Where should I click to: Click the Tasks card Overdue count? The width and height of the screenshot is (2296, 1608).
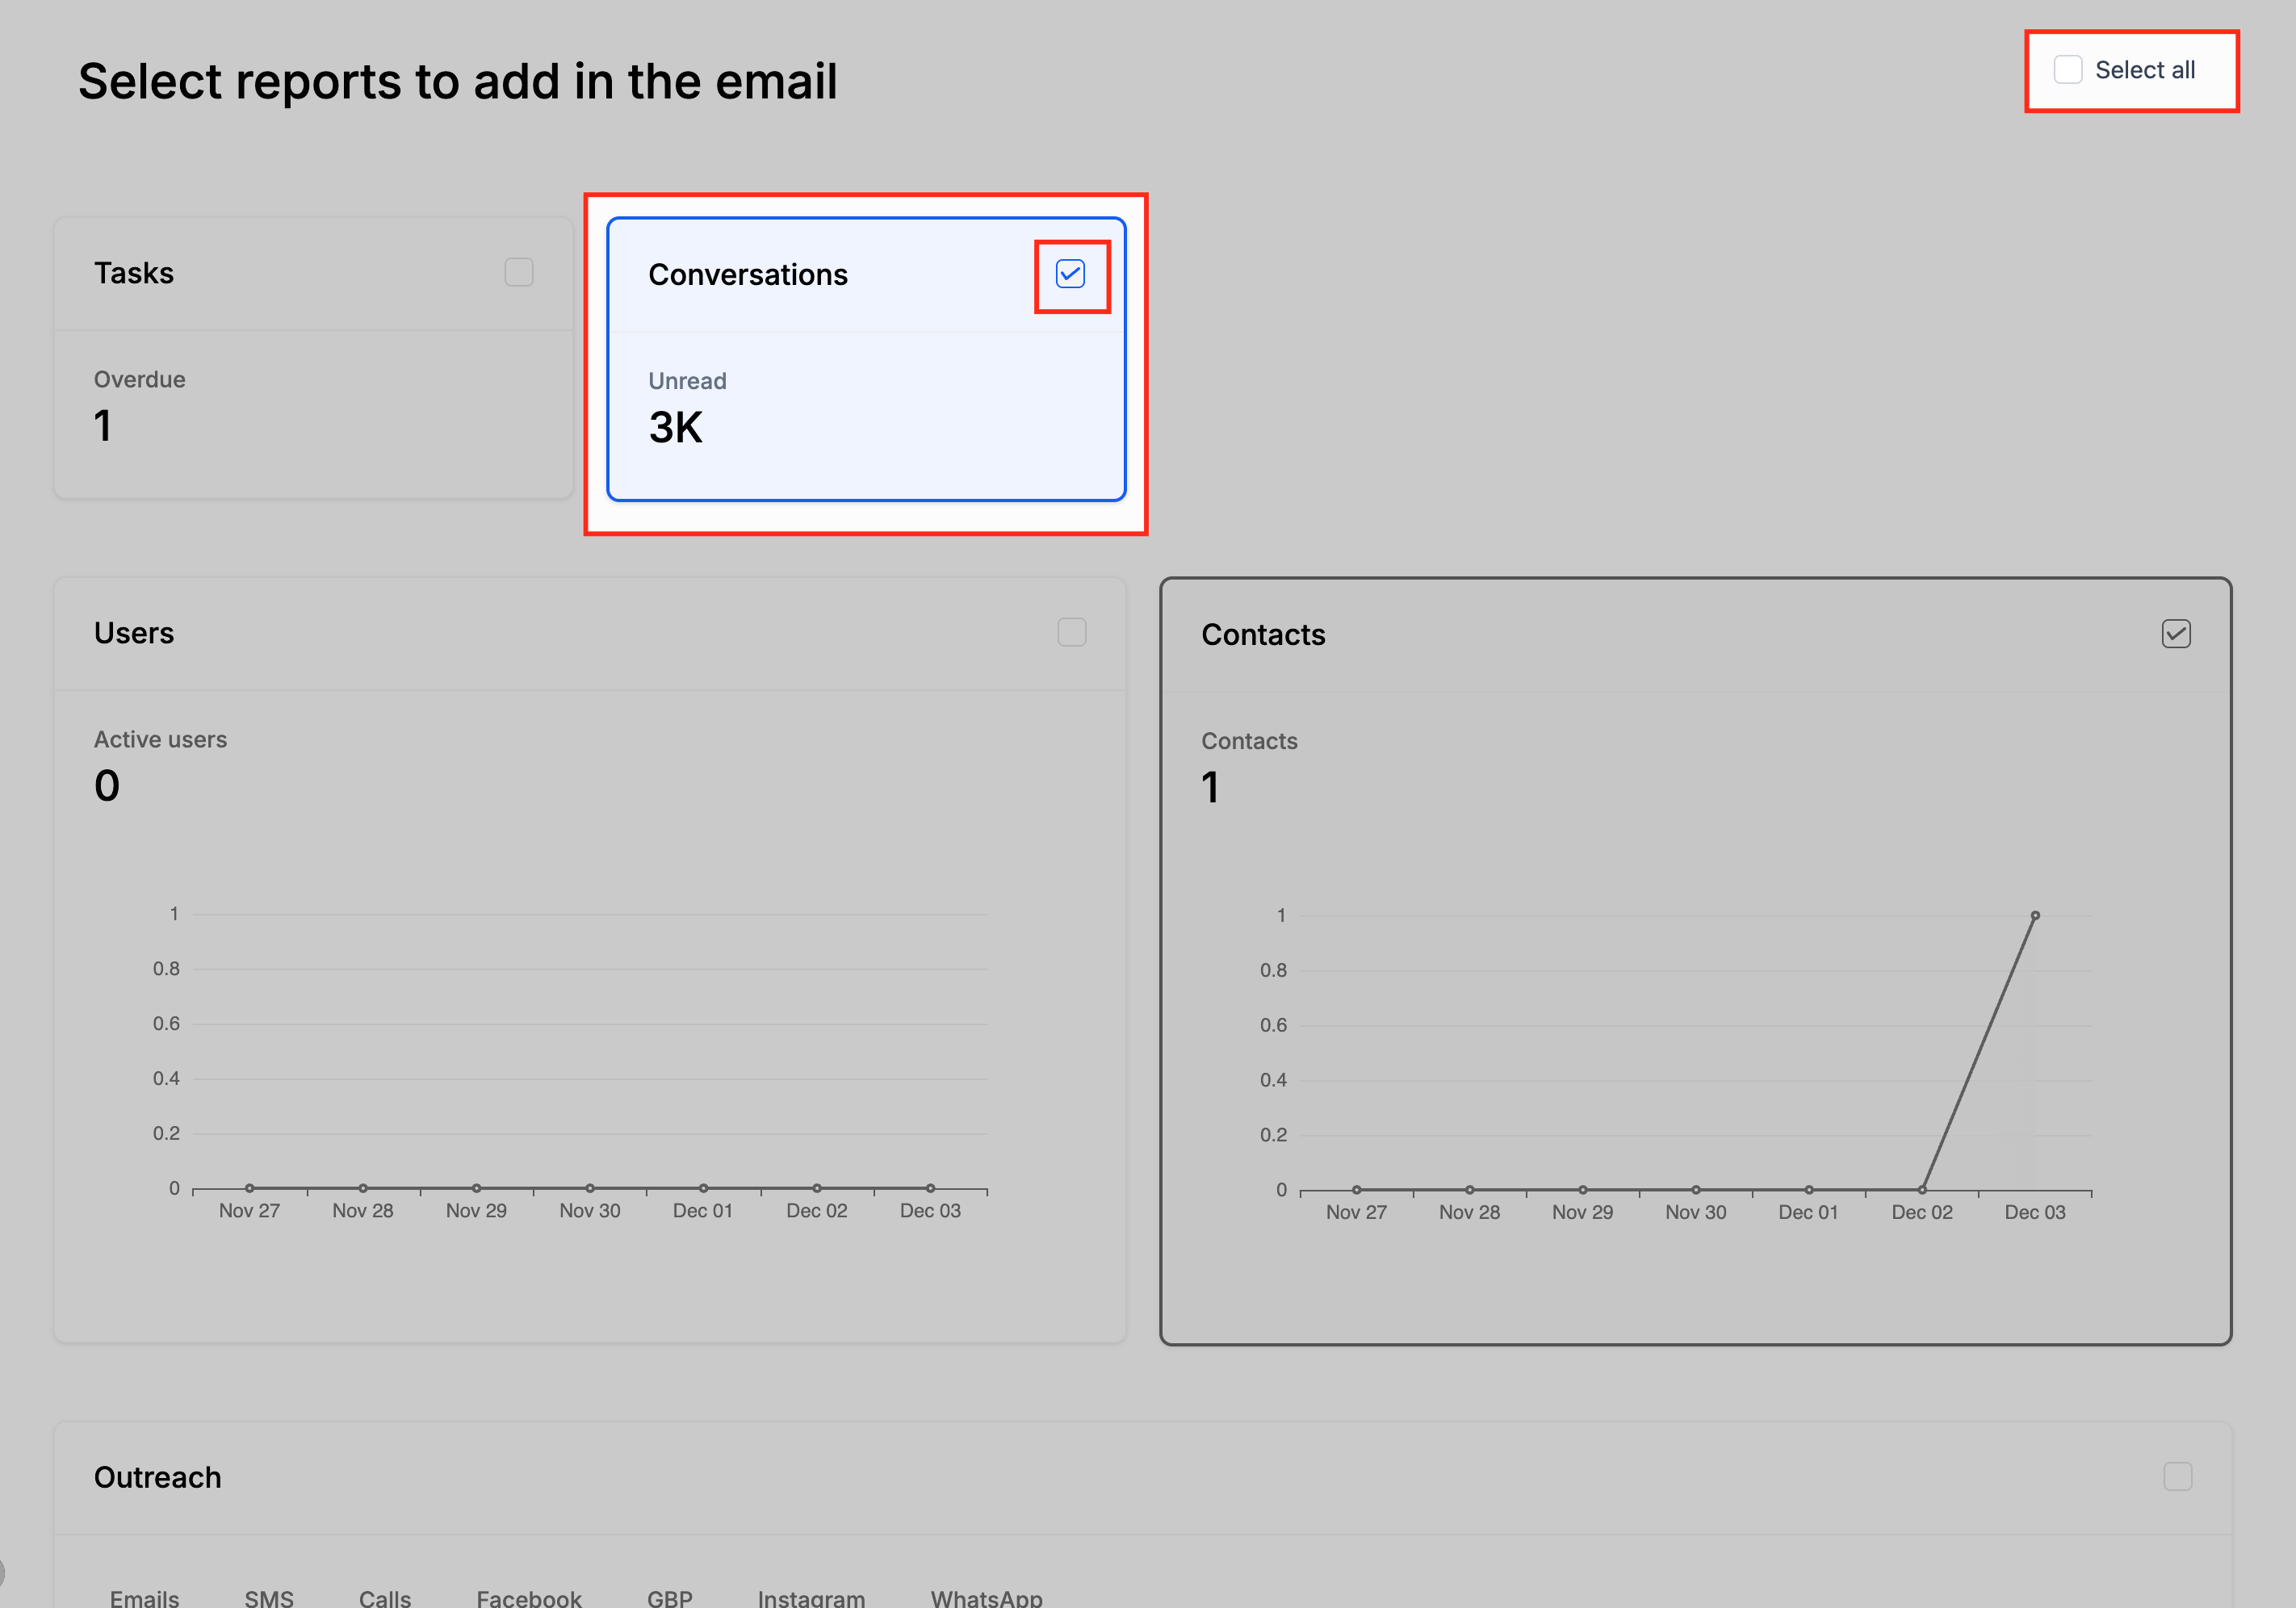tap(103, 426)
